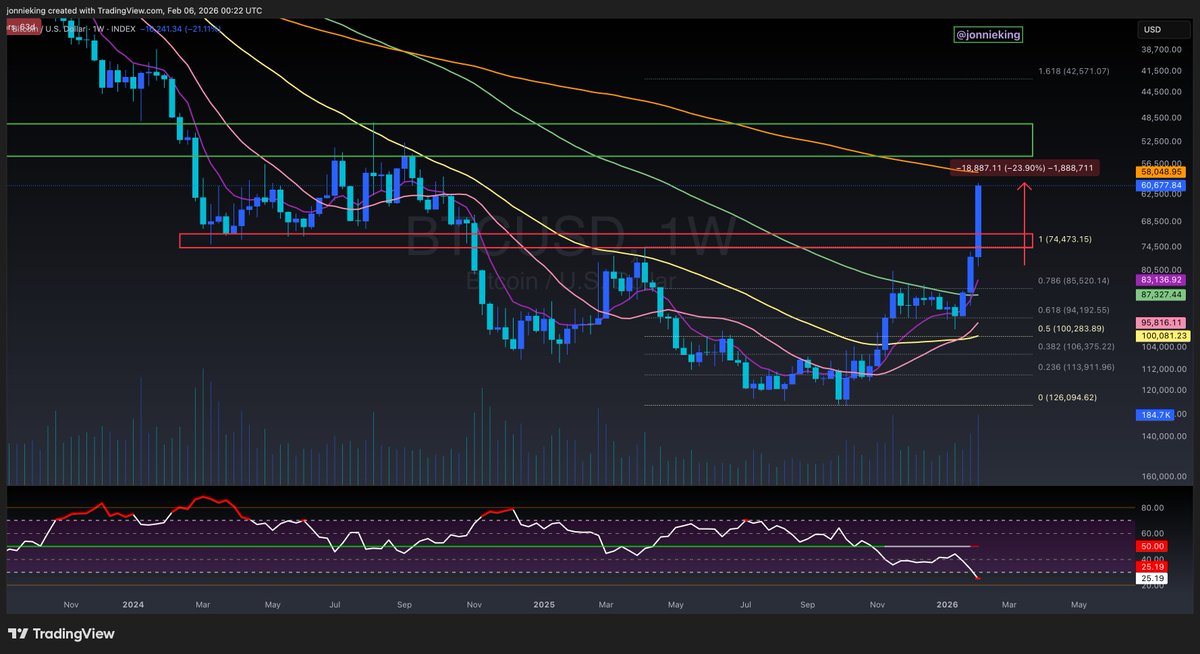
Task: Click the 41,500.00 price axis tick
Action: point(1161,70)
